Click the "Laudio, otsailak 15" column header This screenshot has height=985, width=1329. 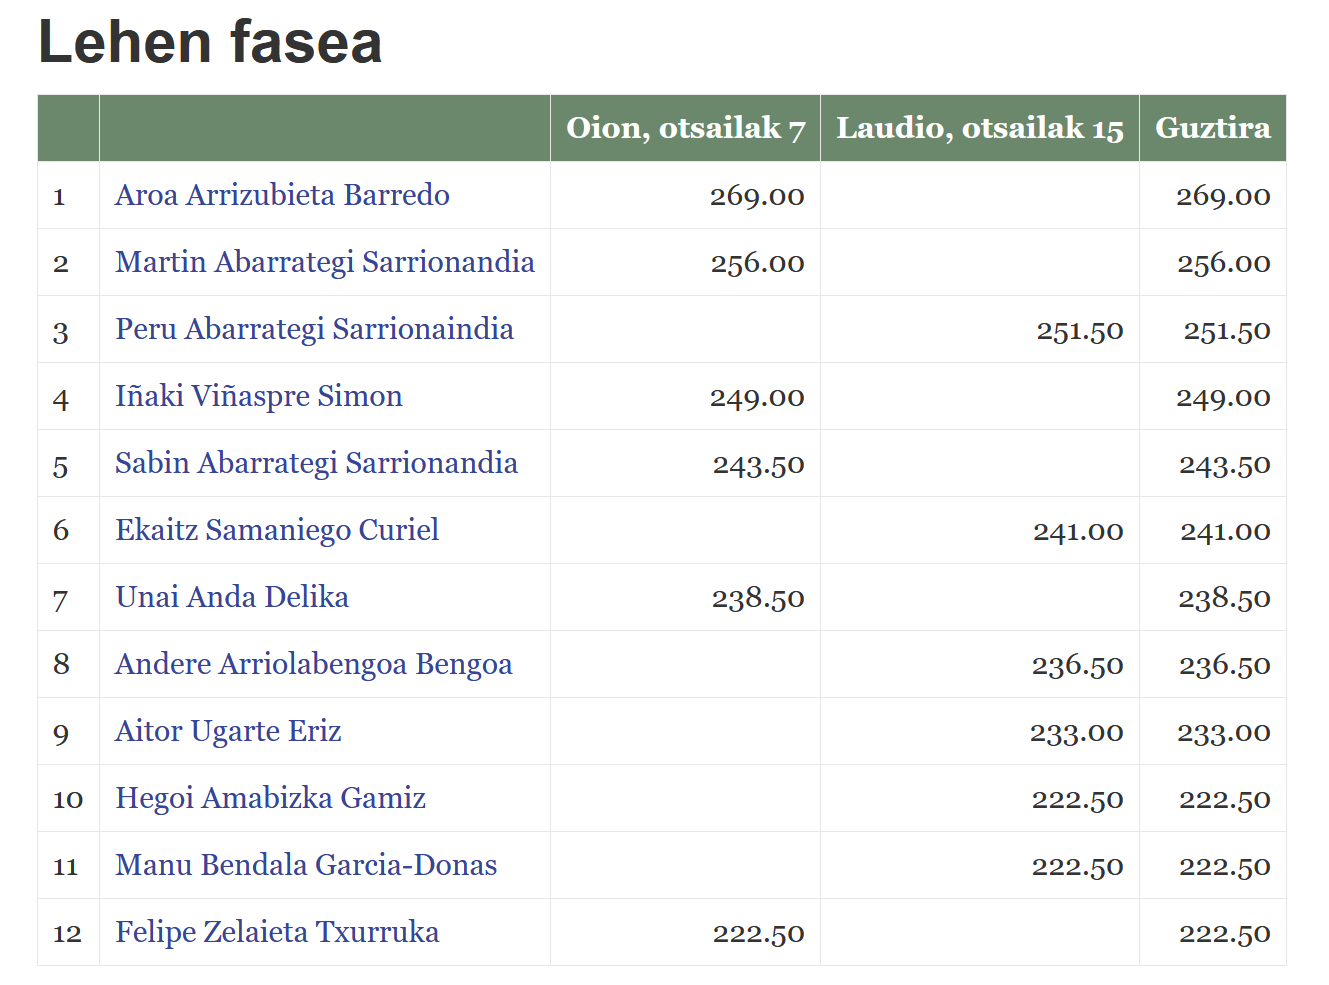[979, 128]
